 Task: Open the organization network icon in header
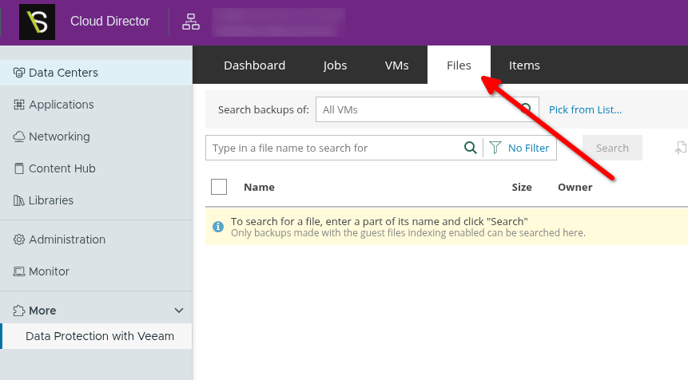191,22
